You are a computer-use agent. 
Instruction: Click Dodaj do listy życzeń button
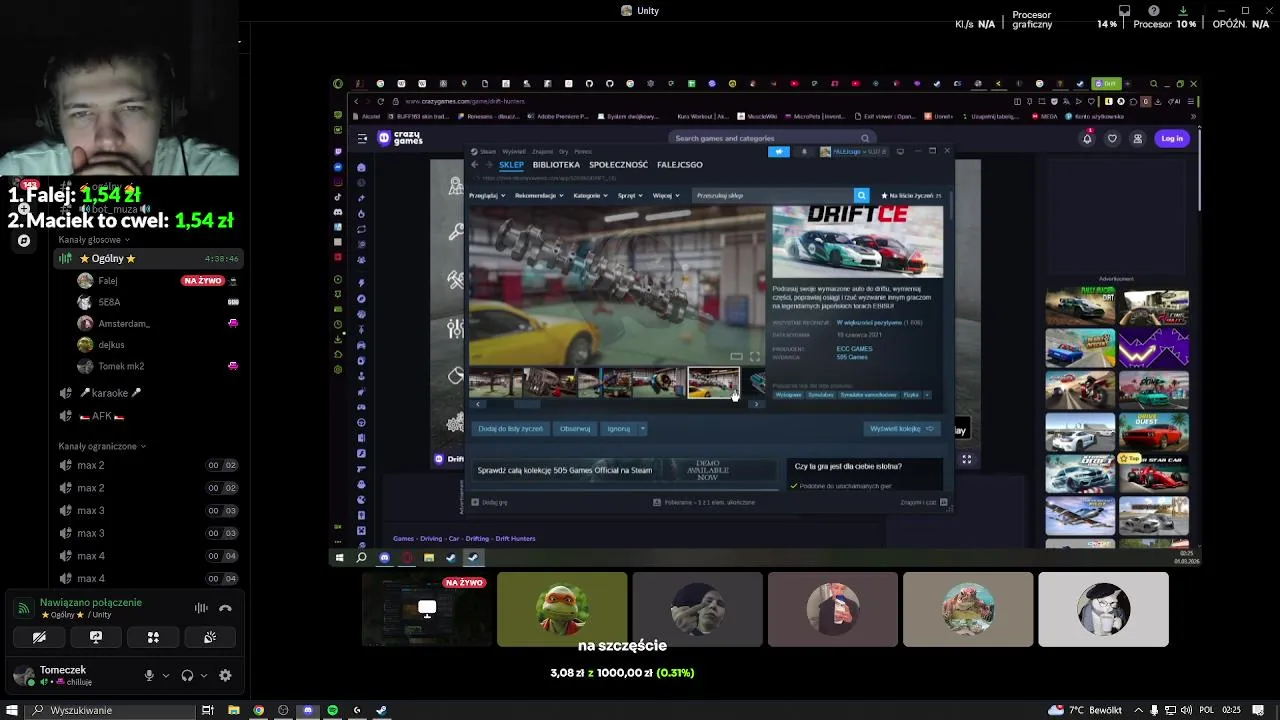point(510,429)
